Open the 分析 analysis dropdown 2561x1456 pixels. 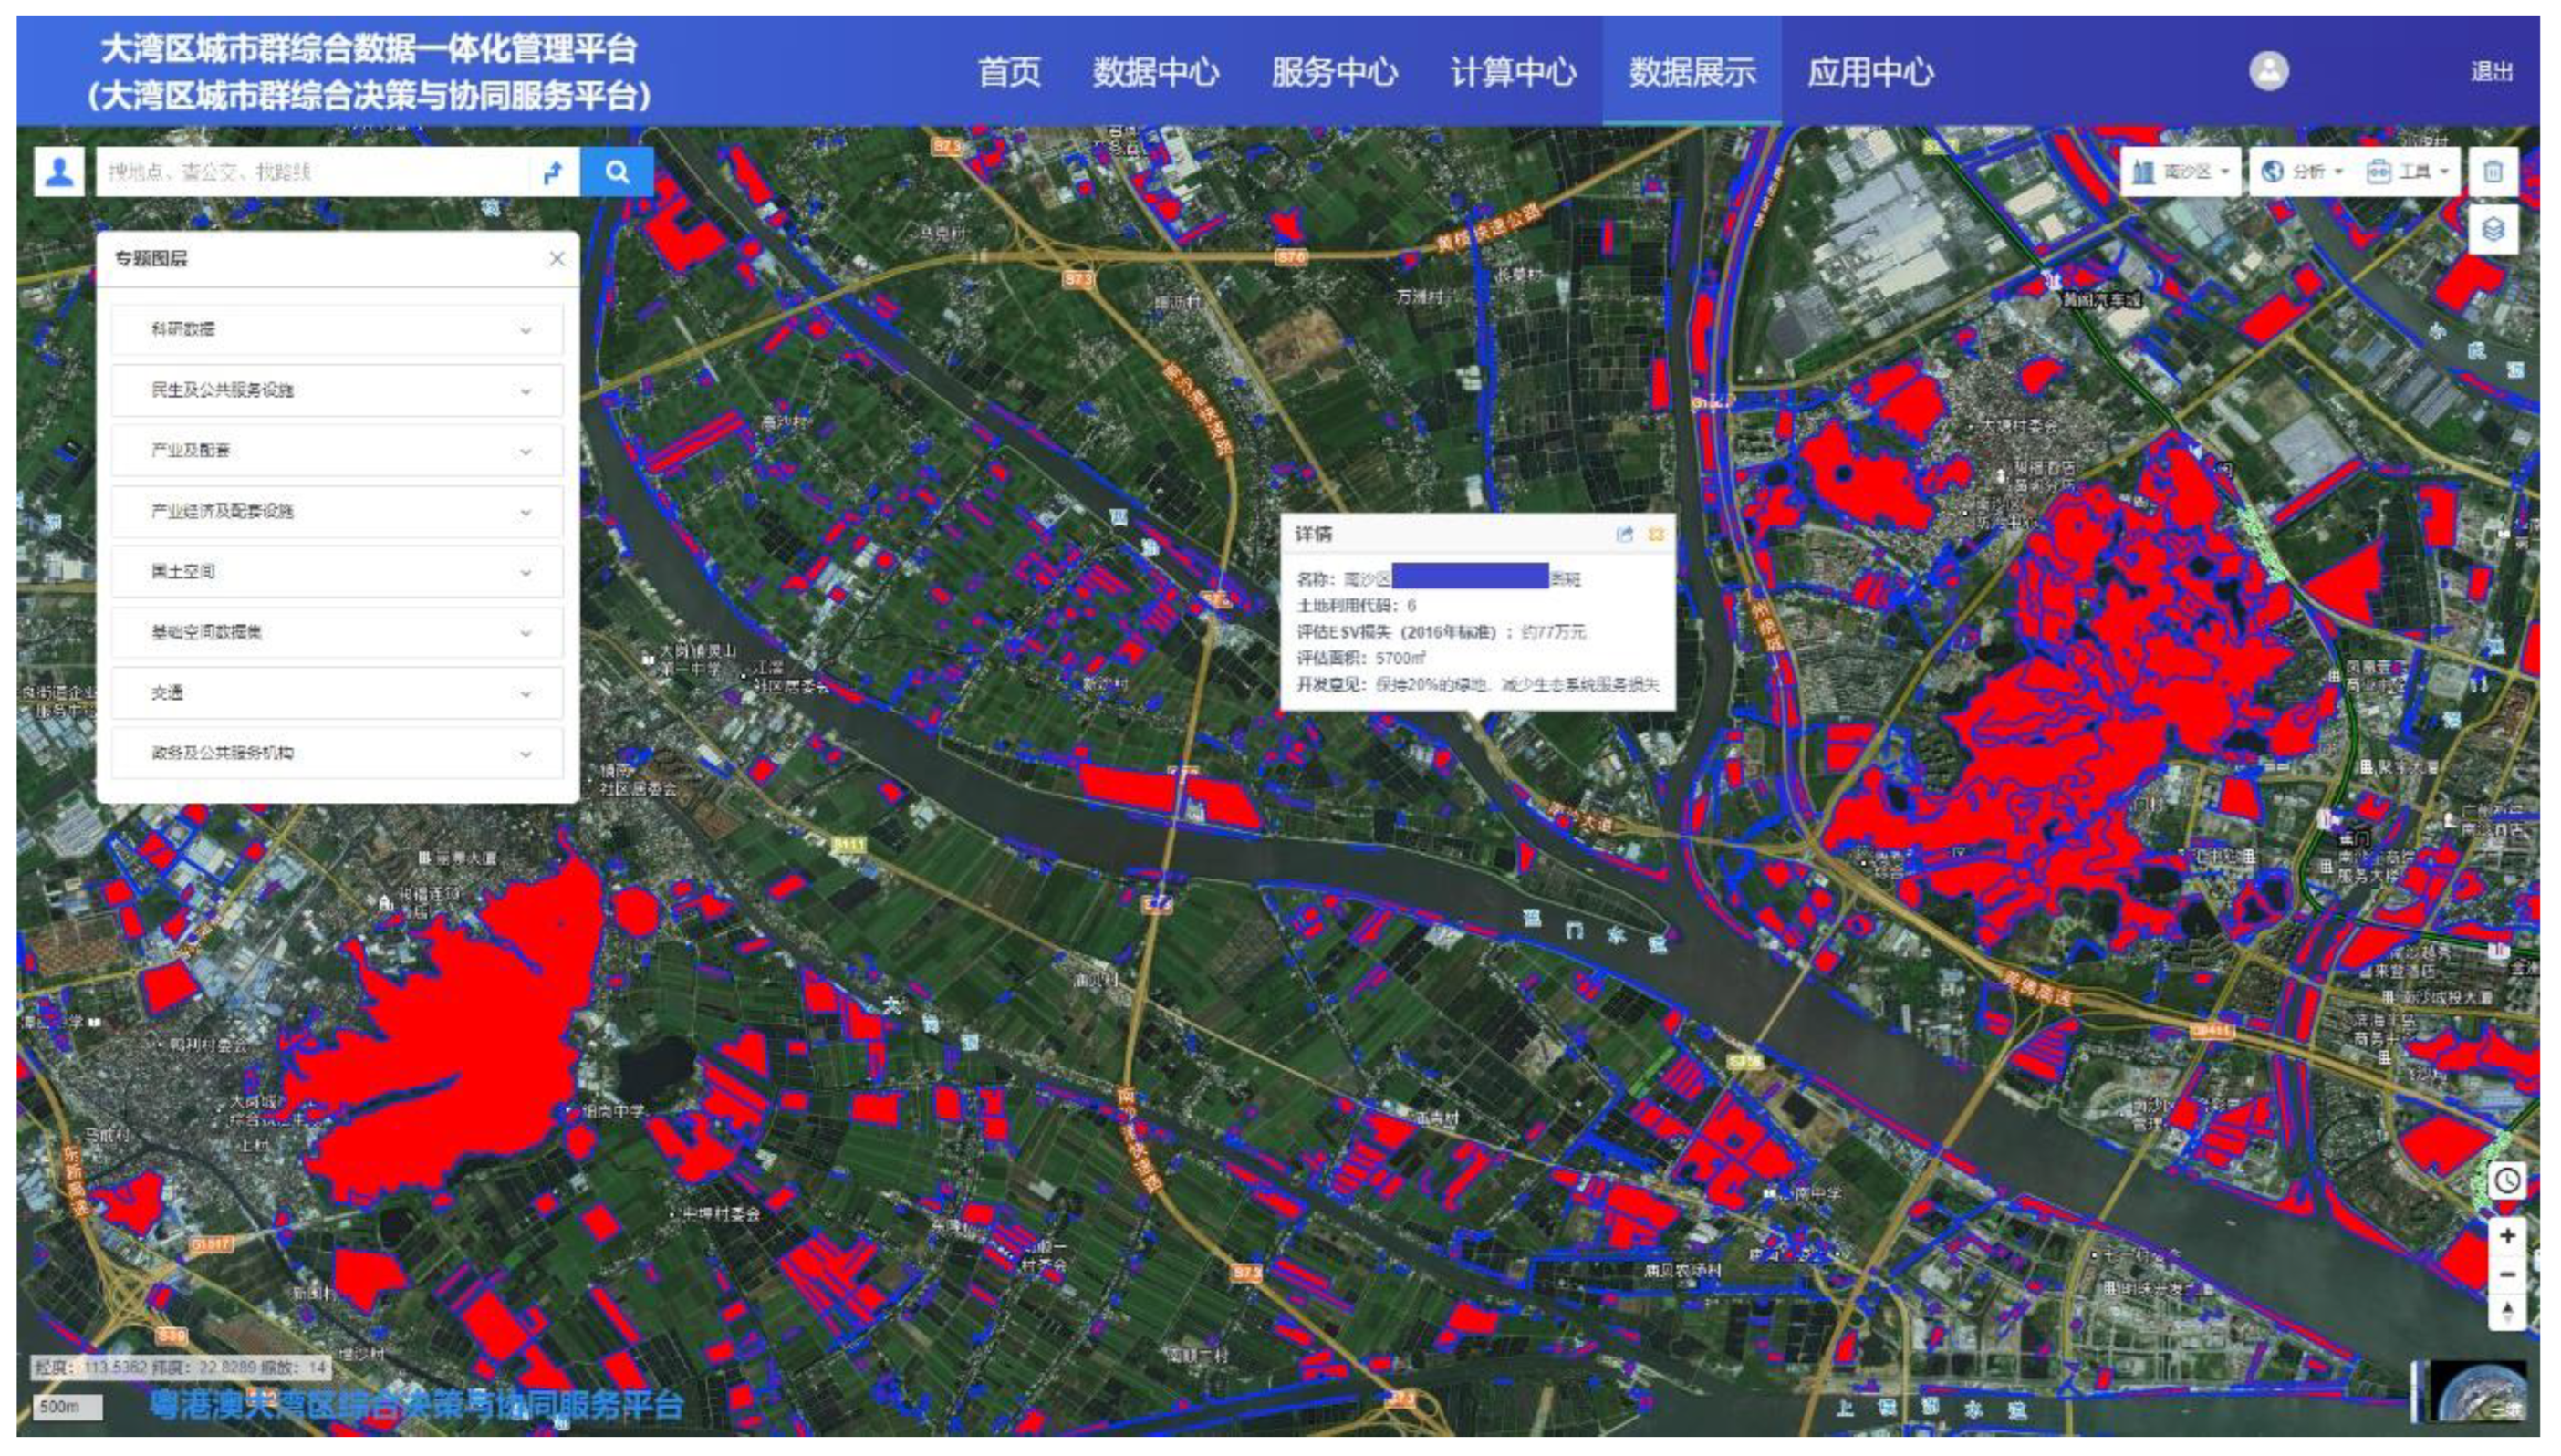(2303, 172)
